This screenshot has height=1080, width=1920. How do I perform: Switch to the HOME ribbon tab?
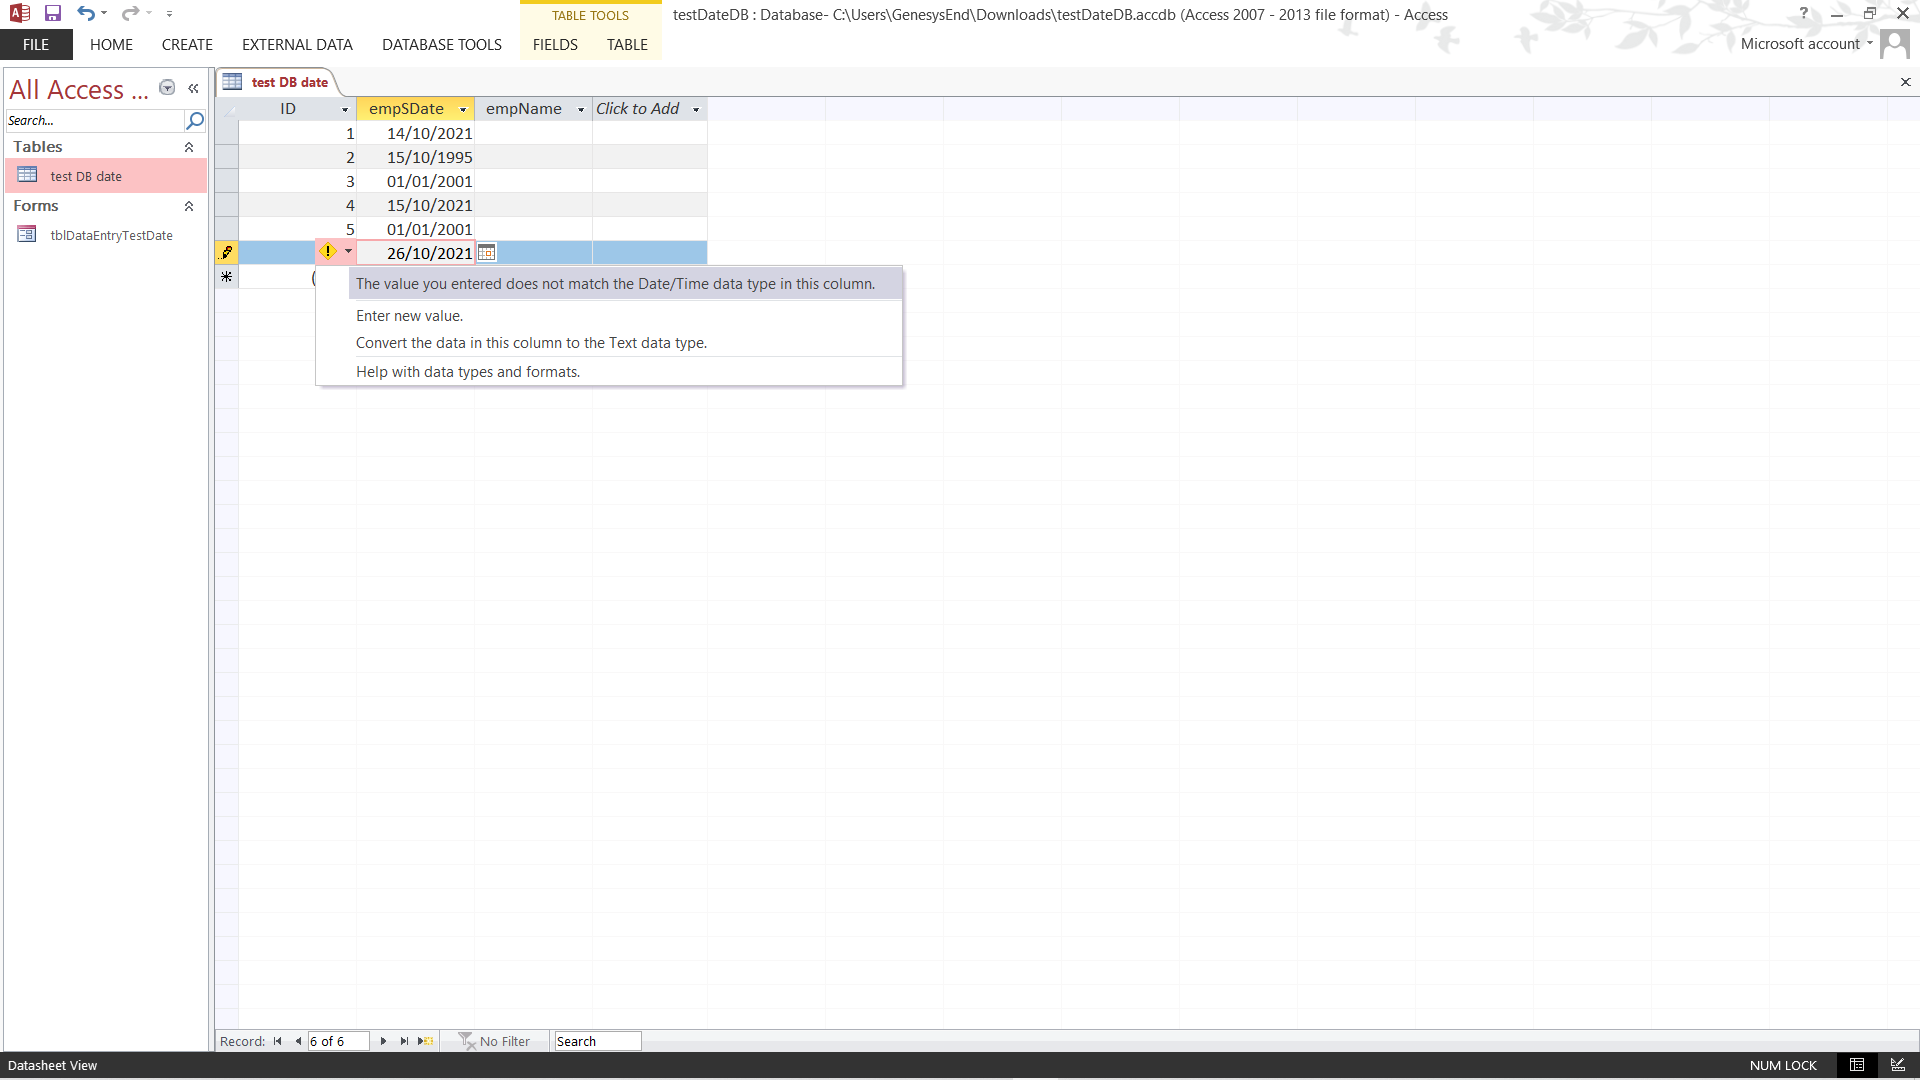click(x=111, y=45)
